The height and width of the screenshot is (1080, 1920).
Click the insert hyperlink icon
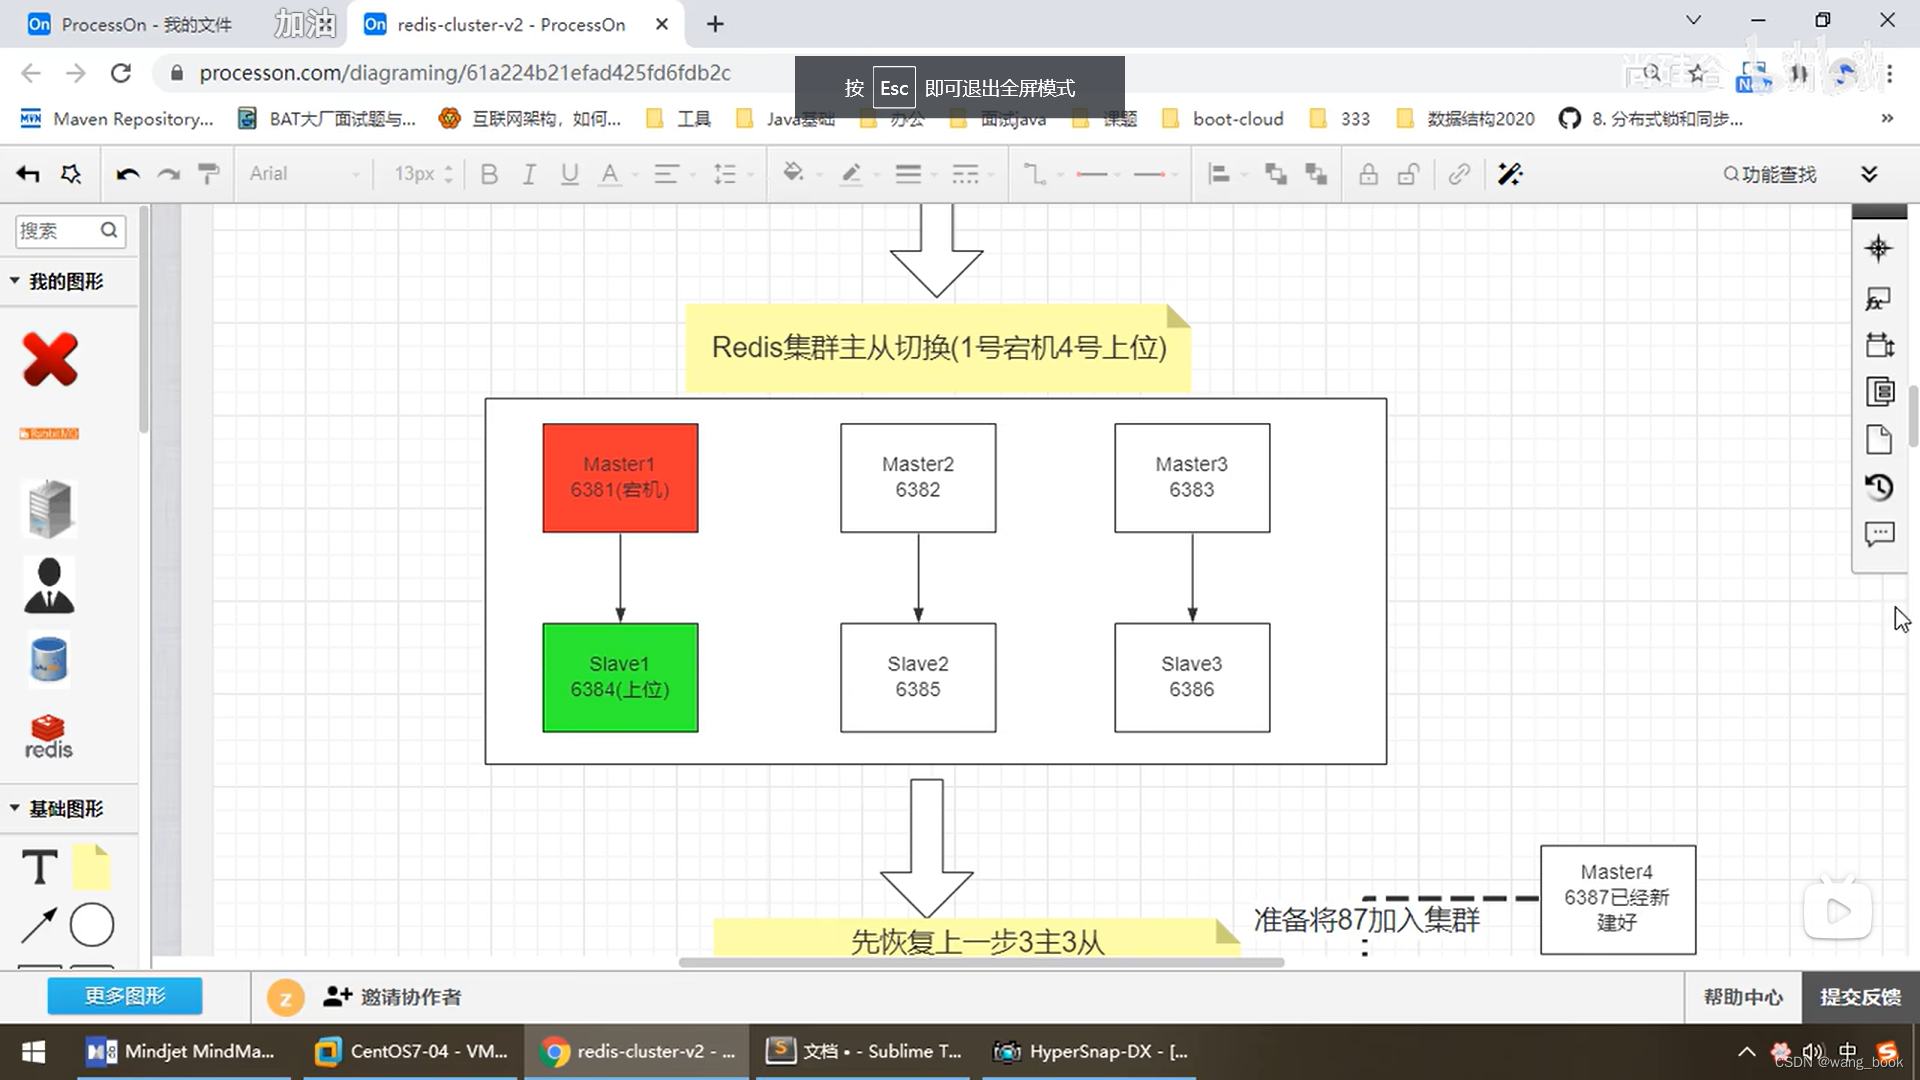click(1459, 173)
